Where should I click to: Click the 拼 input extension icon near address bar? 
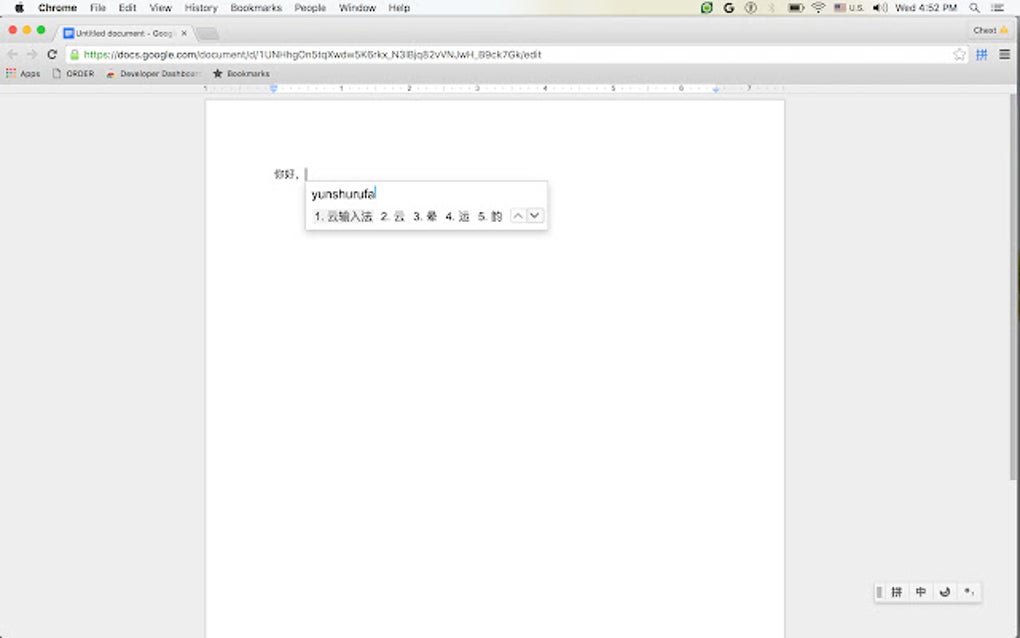point(981,55)
